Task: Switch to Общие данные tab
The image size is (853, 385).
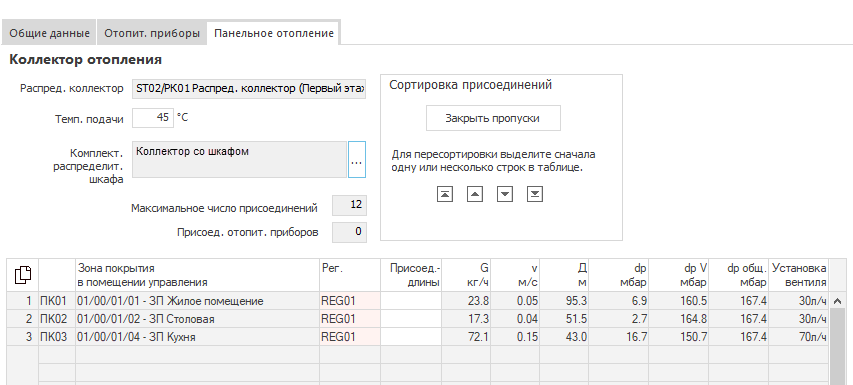Action: (50, 33)
